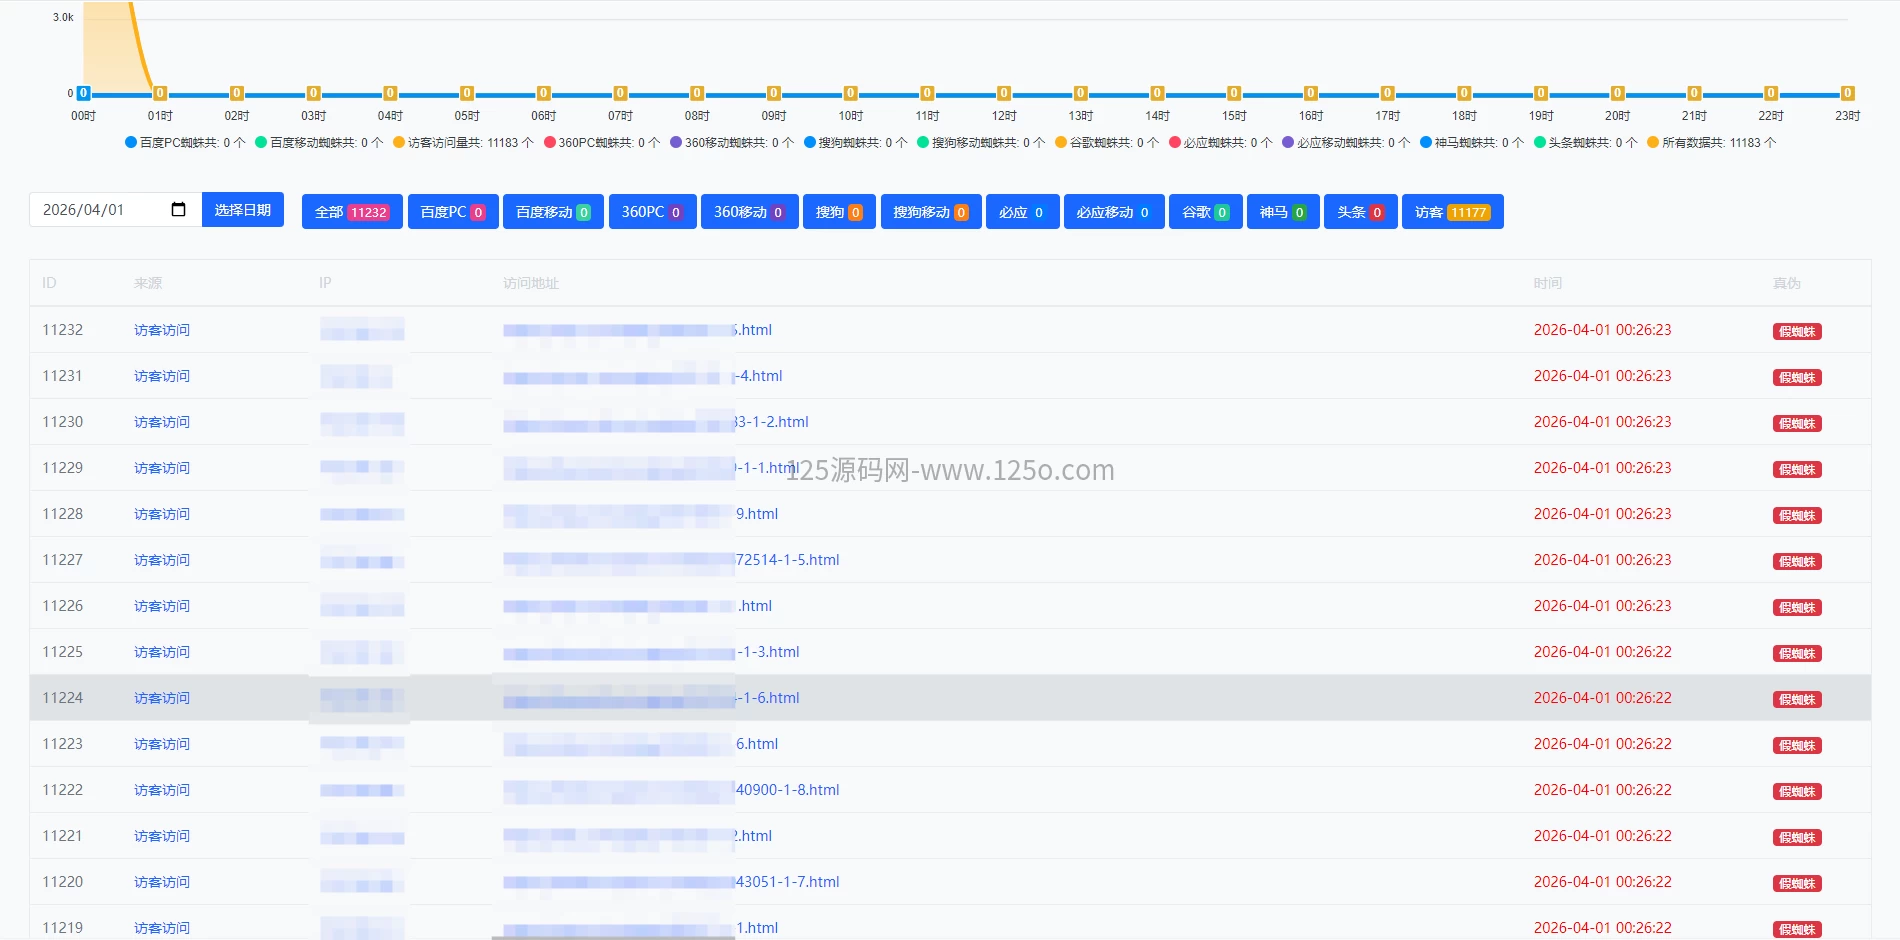Select the 全部 filter tab
This screenshot has width=1900, height=940.
tap(352, 212)
